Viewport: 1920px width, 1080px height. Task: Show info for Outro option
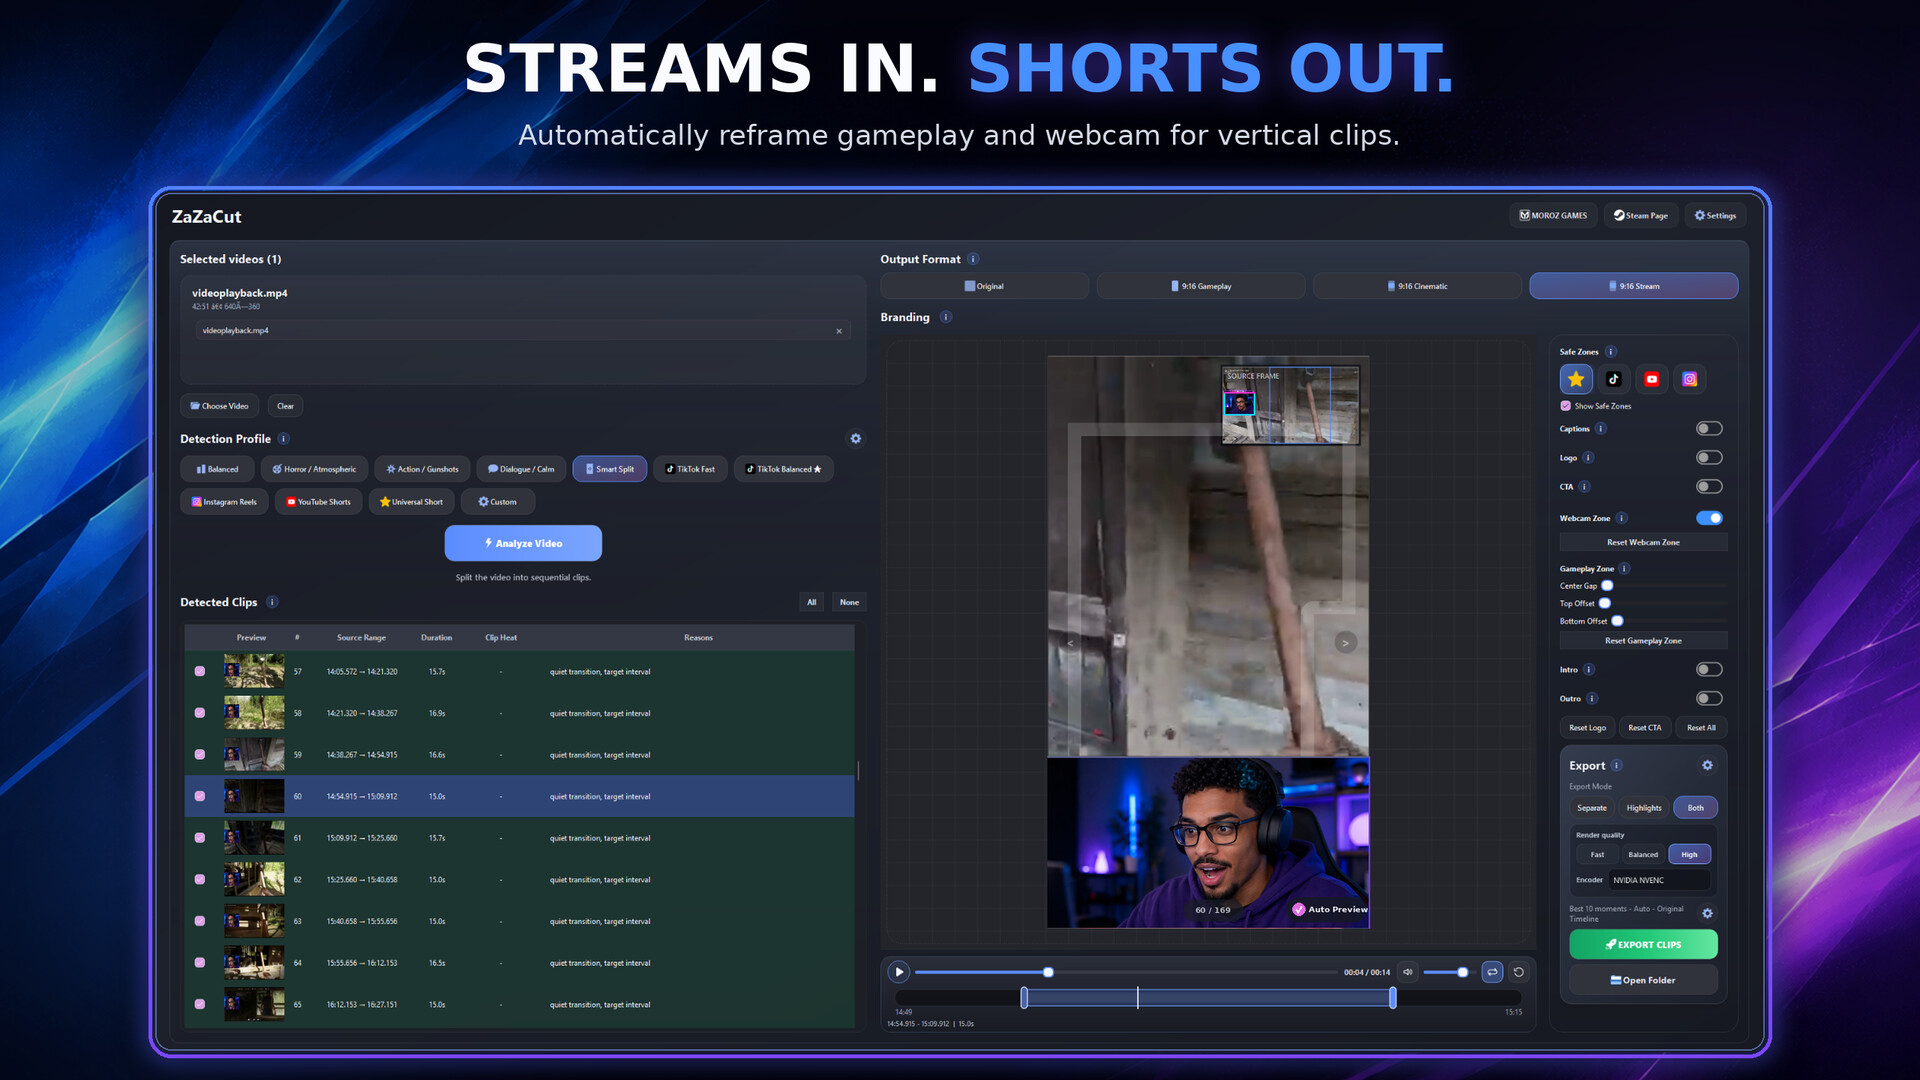pyautogui.click(x=1592, y=699)
